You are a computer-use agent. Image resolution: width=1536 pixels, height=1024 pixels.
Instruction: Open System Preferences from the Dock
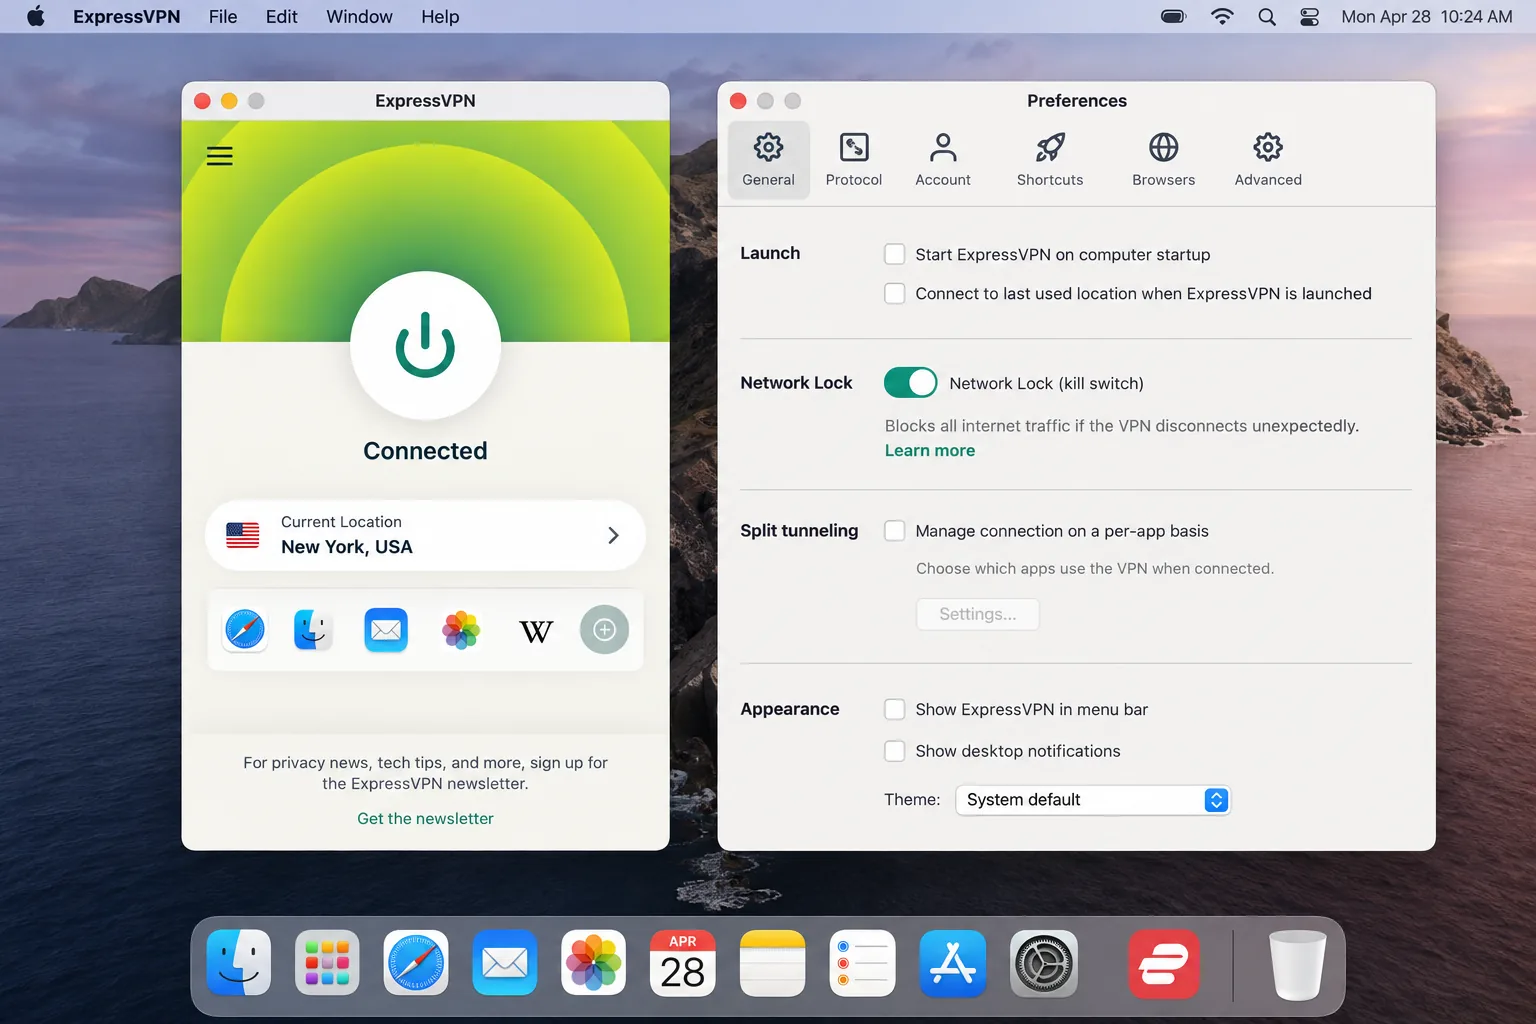(1043, 964)
